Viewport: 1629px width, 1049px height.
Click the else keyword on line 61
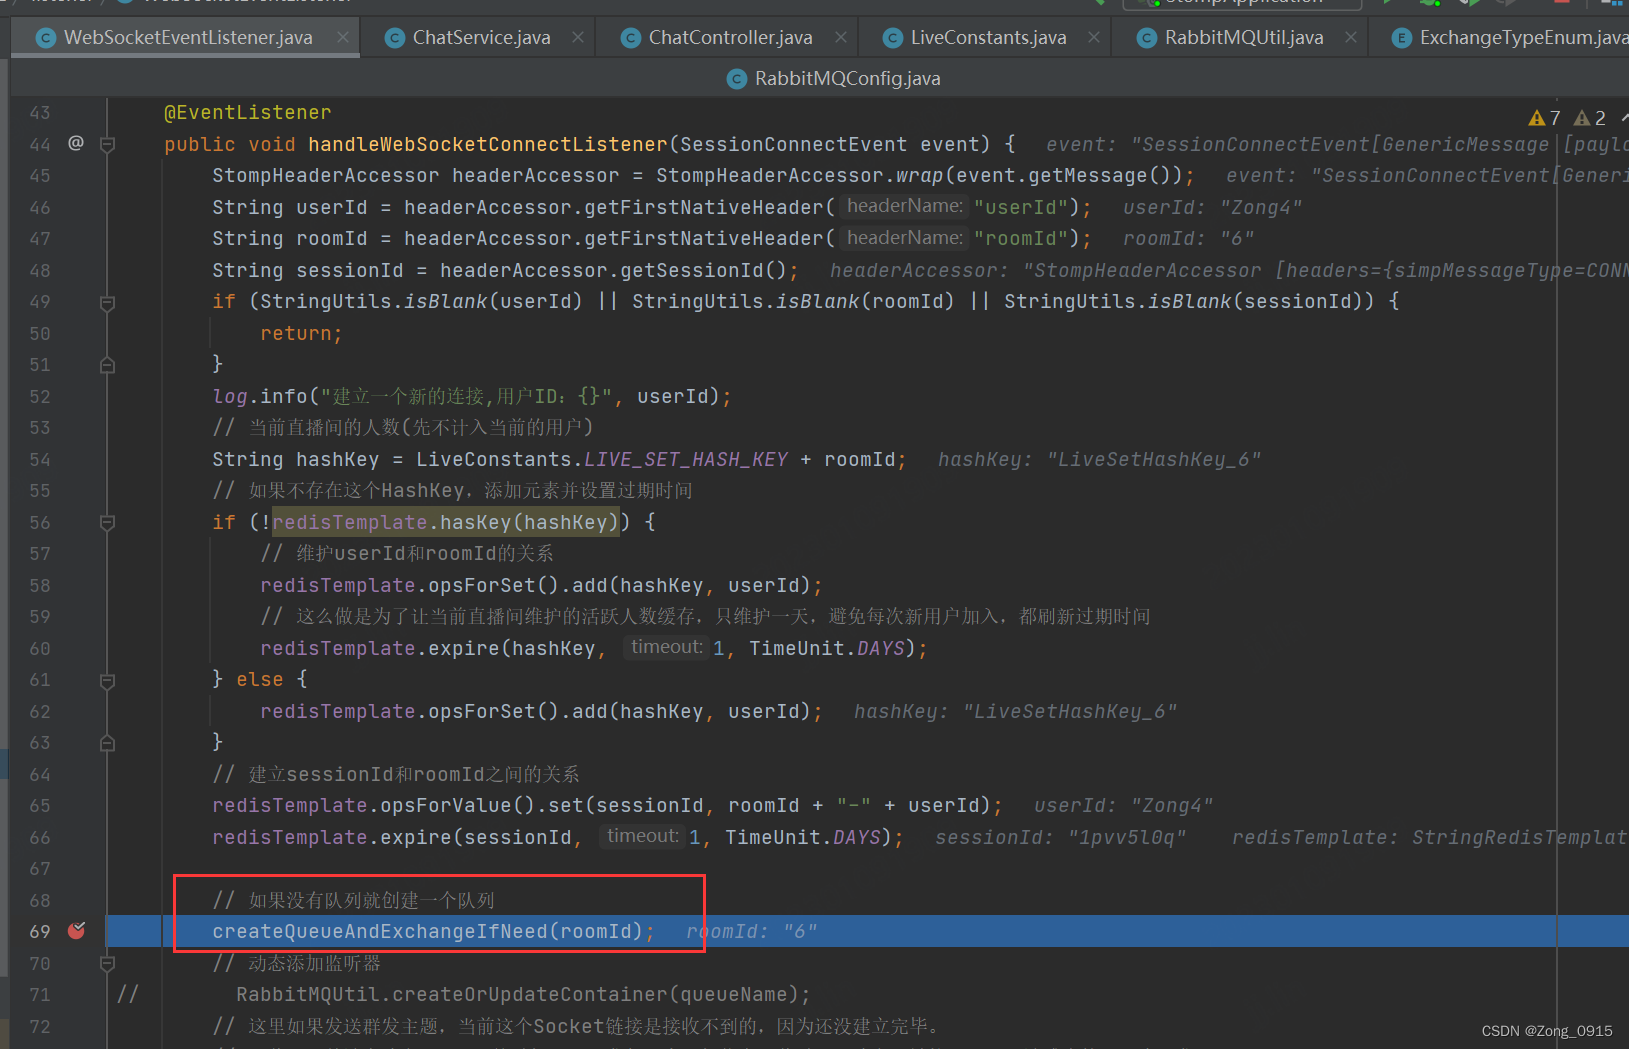[x=260, y=680]
